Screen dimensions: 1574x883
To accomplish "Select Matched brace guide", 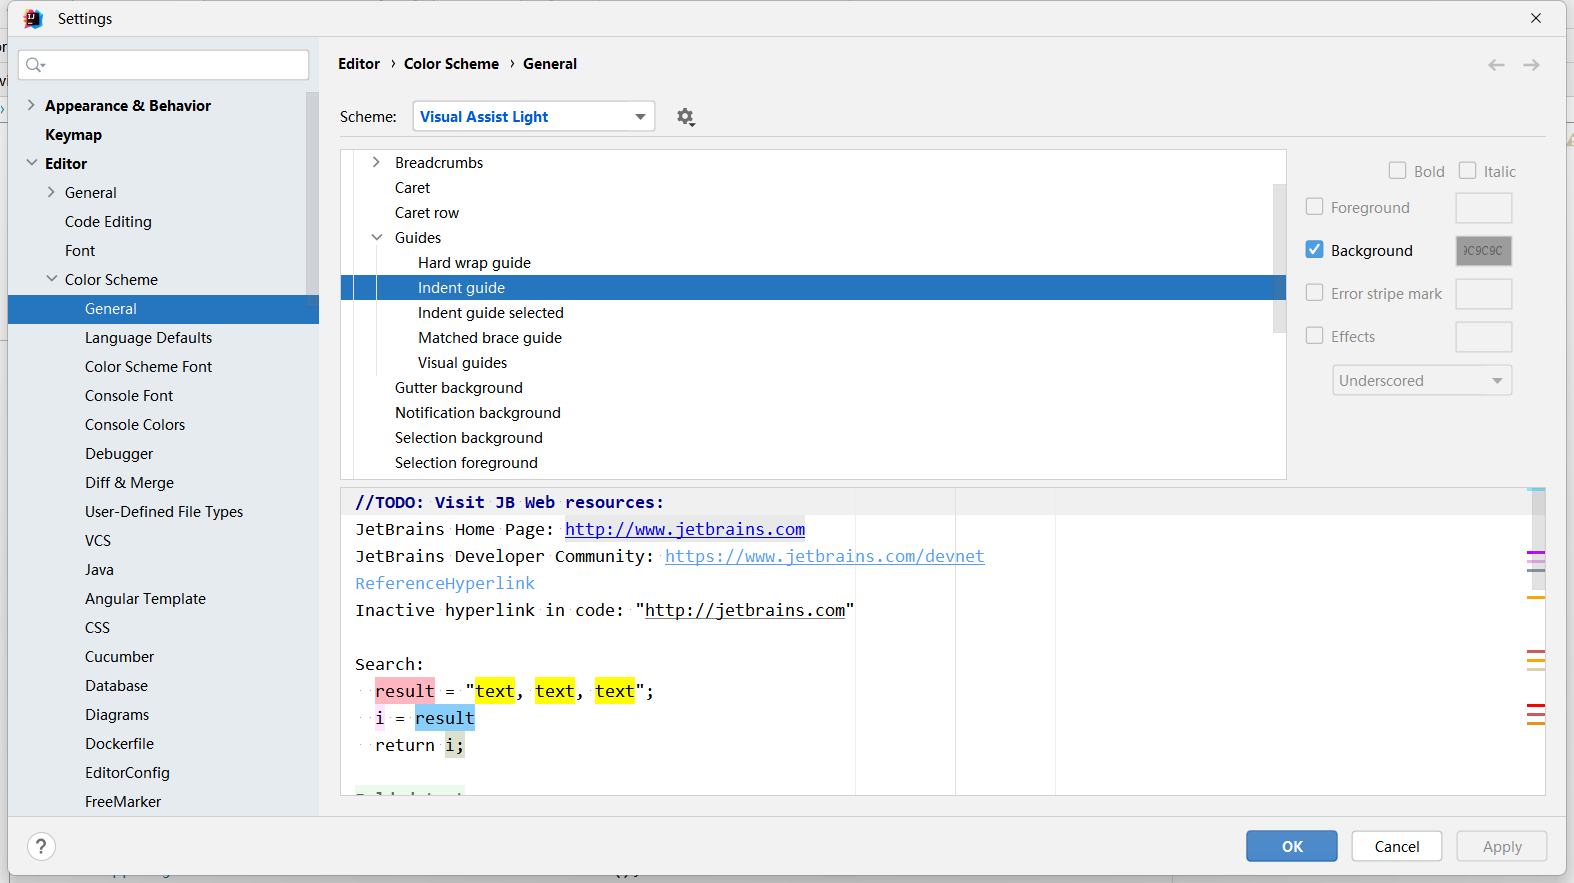I will tap(490, 338).
